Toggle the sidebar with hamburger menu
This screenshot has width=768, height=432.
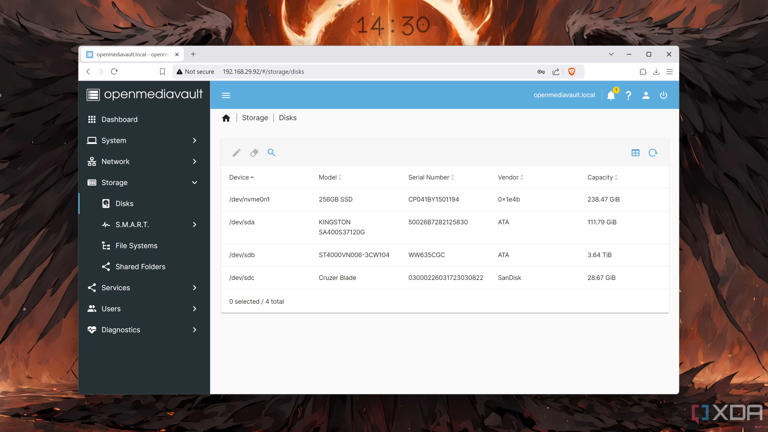(226, 96)
